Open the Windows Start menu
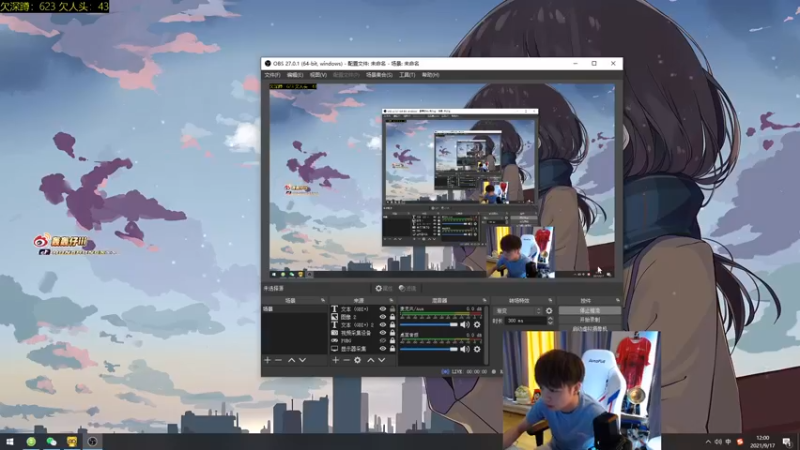The height and width of the screenshot is (450, 800). click(x=10, y=442)
